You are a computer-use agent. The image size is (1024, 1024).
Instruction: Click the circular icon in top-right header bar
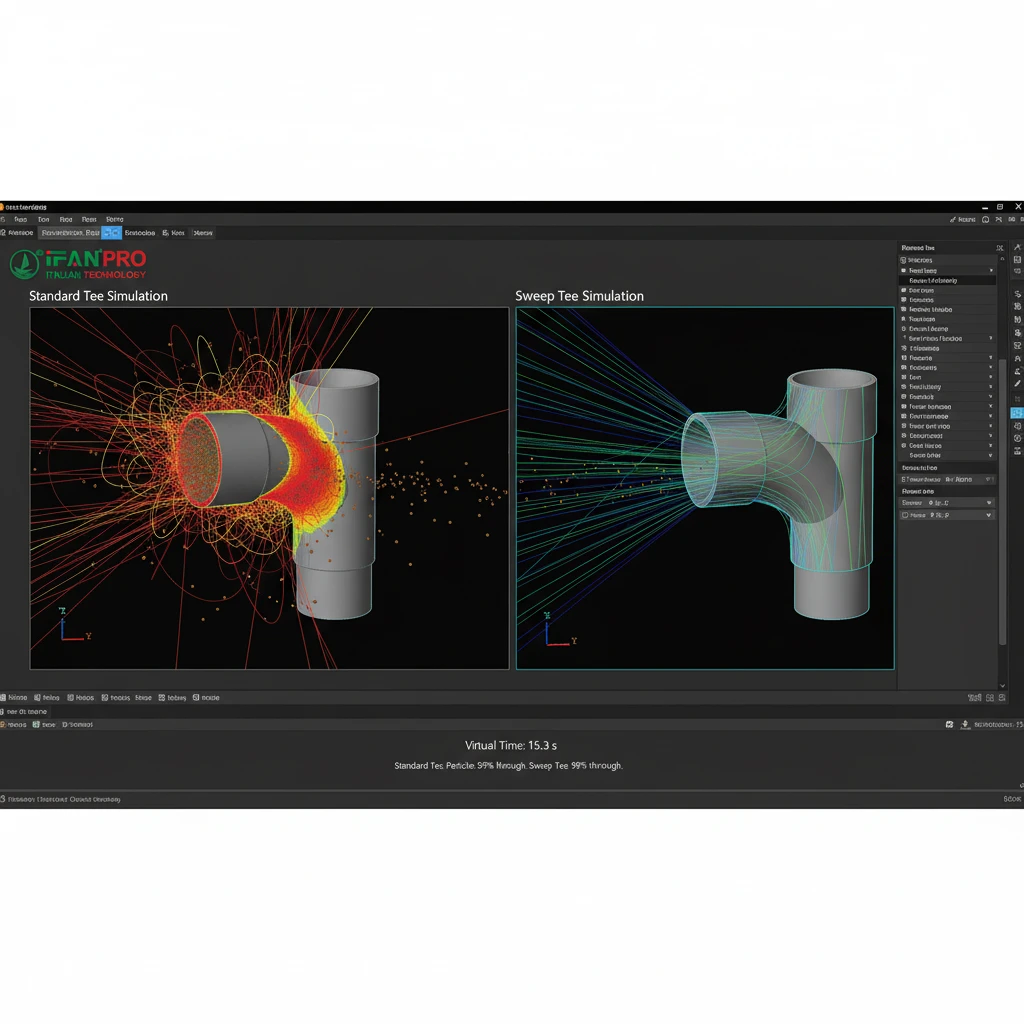pos(986,219)
